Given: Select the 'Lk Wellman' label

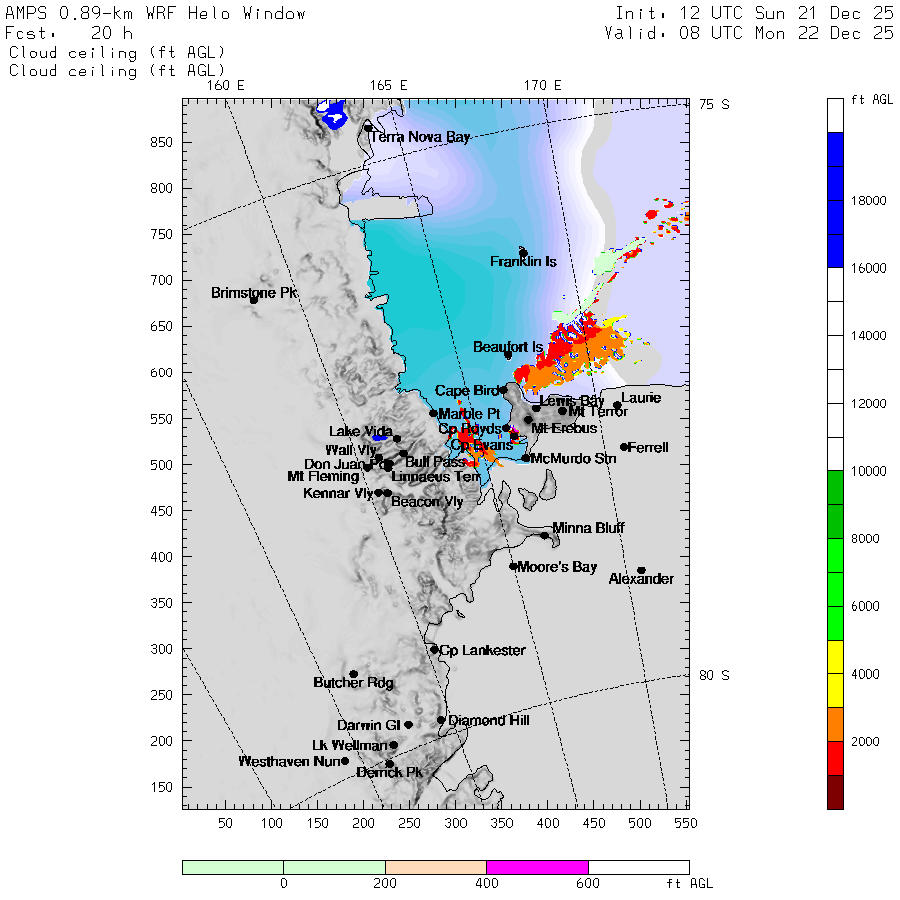Looking at the screenshot, I should coord(350,745).
